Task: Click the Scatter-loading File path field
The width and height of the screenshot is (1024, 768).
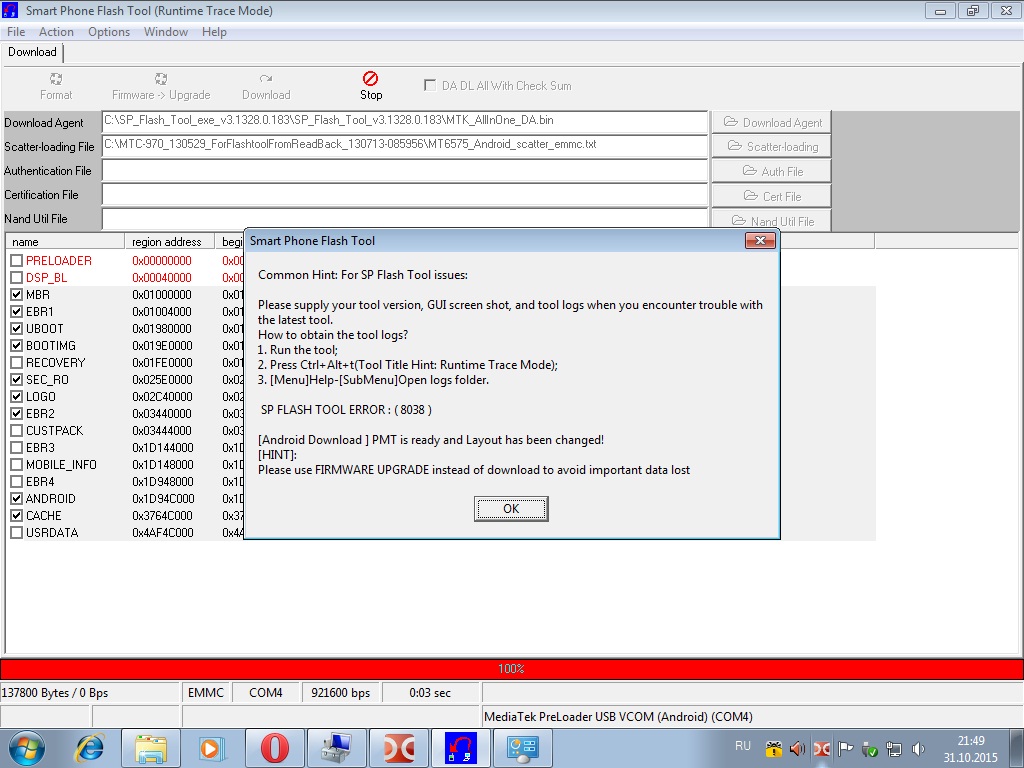Action: coord(405,146)
